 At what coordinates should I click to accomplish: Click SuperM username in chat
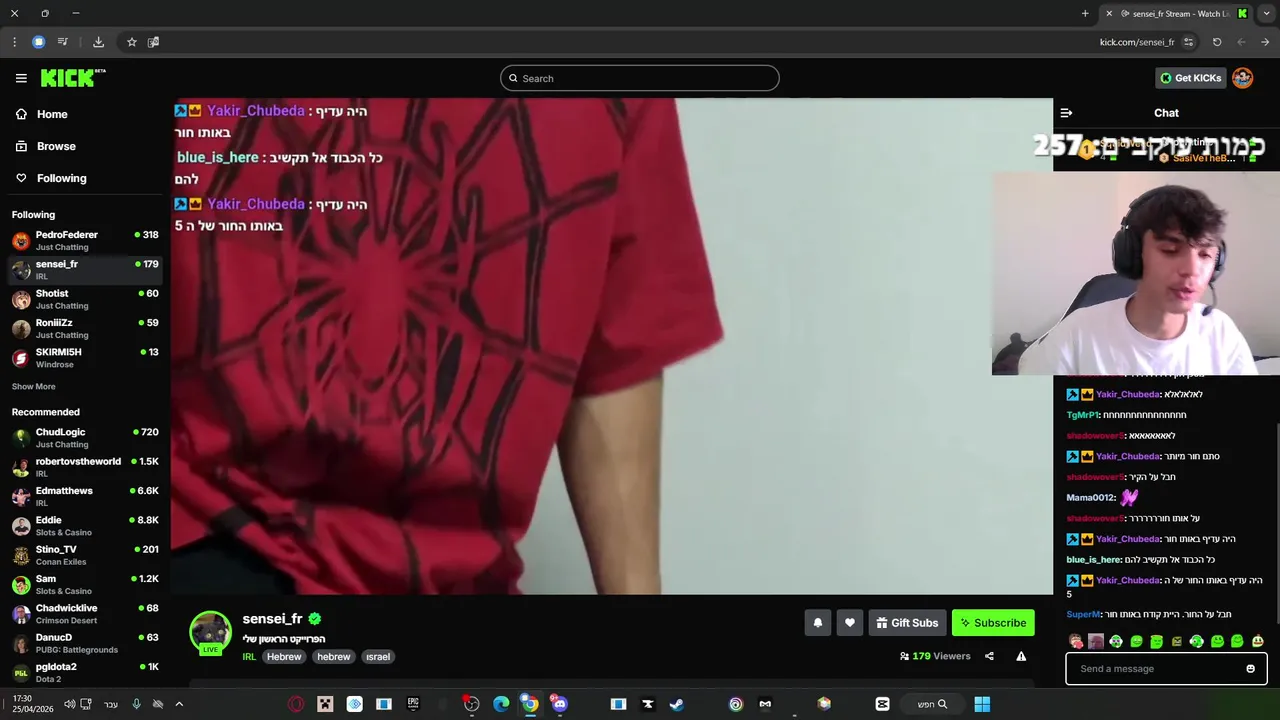point(1084,614)
